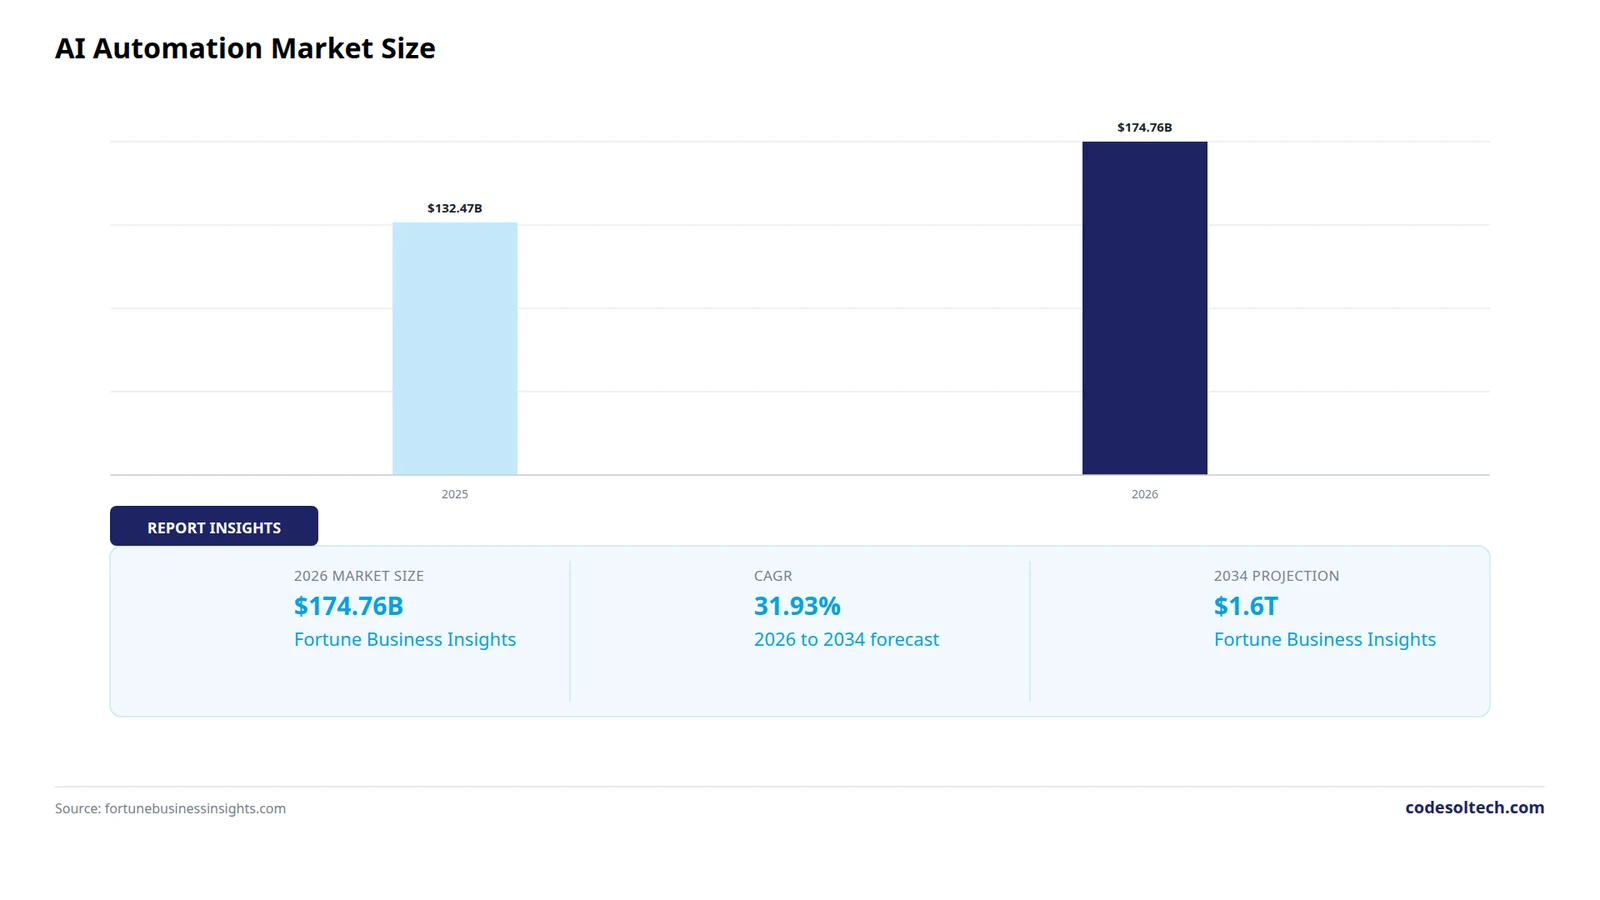Viewport: 1600px width, 900px height.
Task: Click the 2034 PROJECTION heading
Action: tap(1276, 576)
